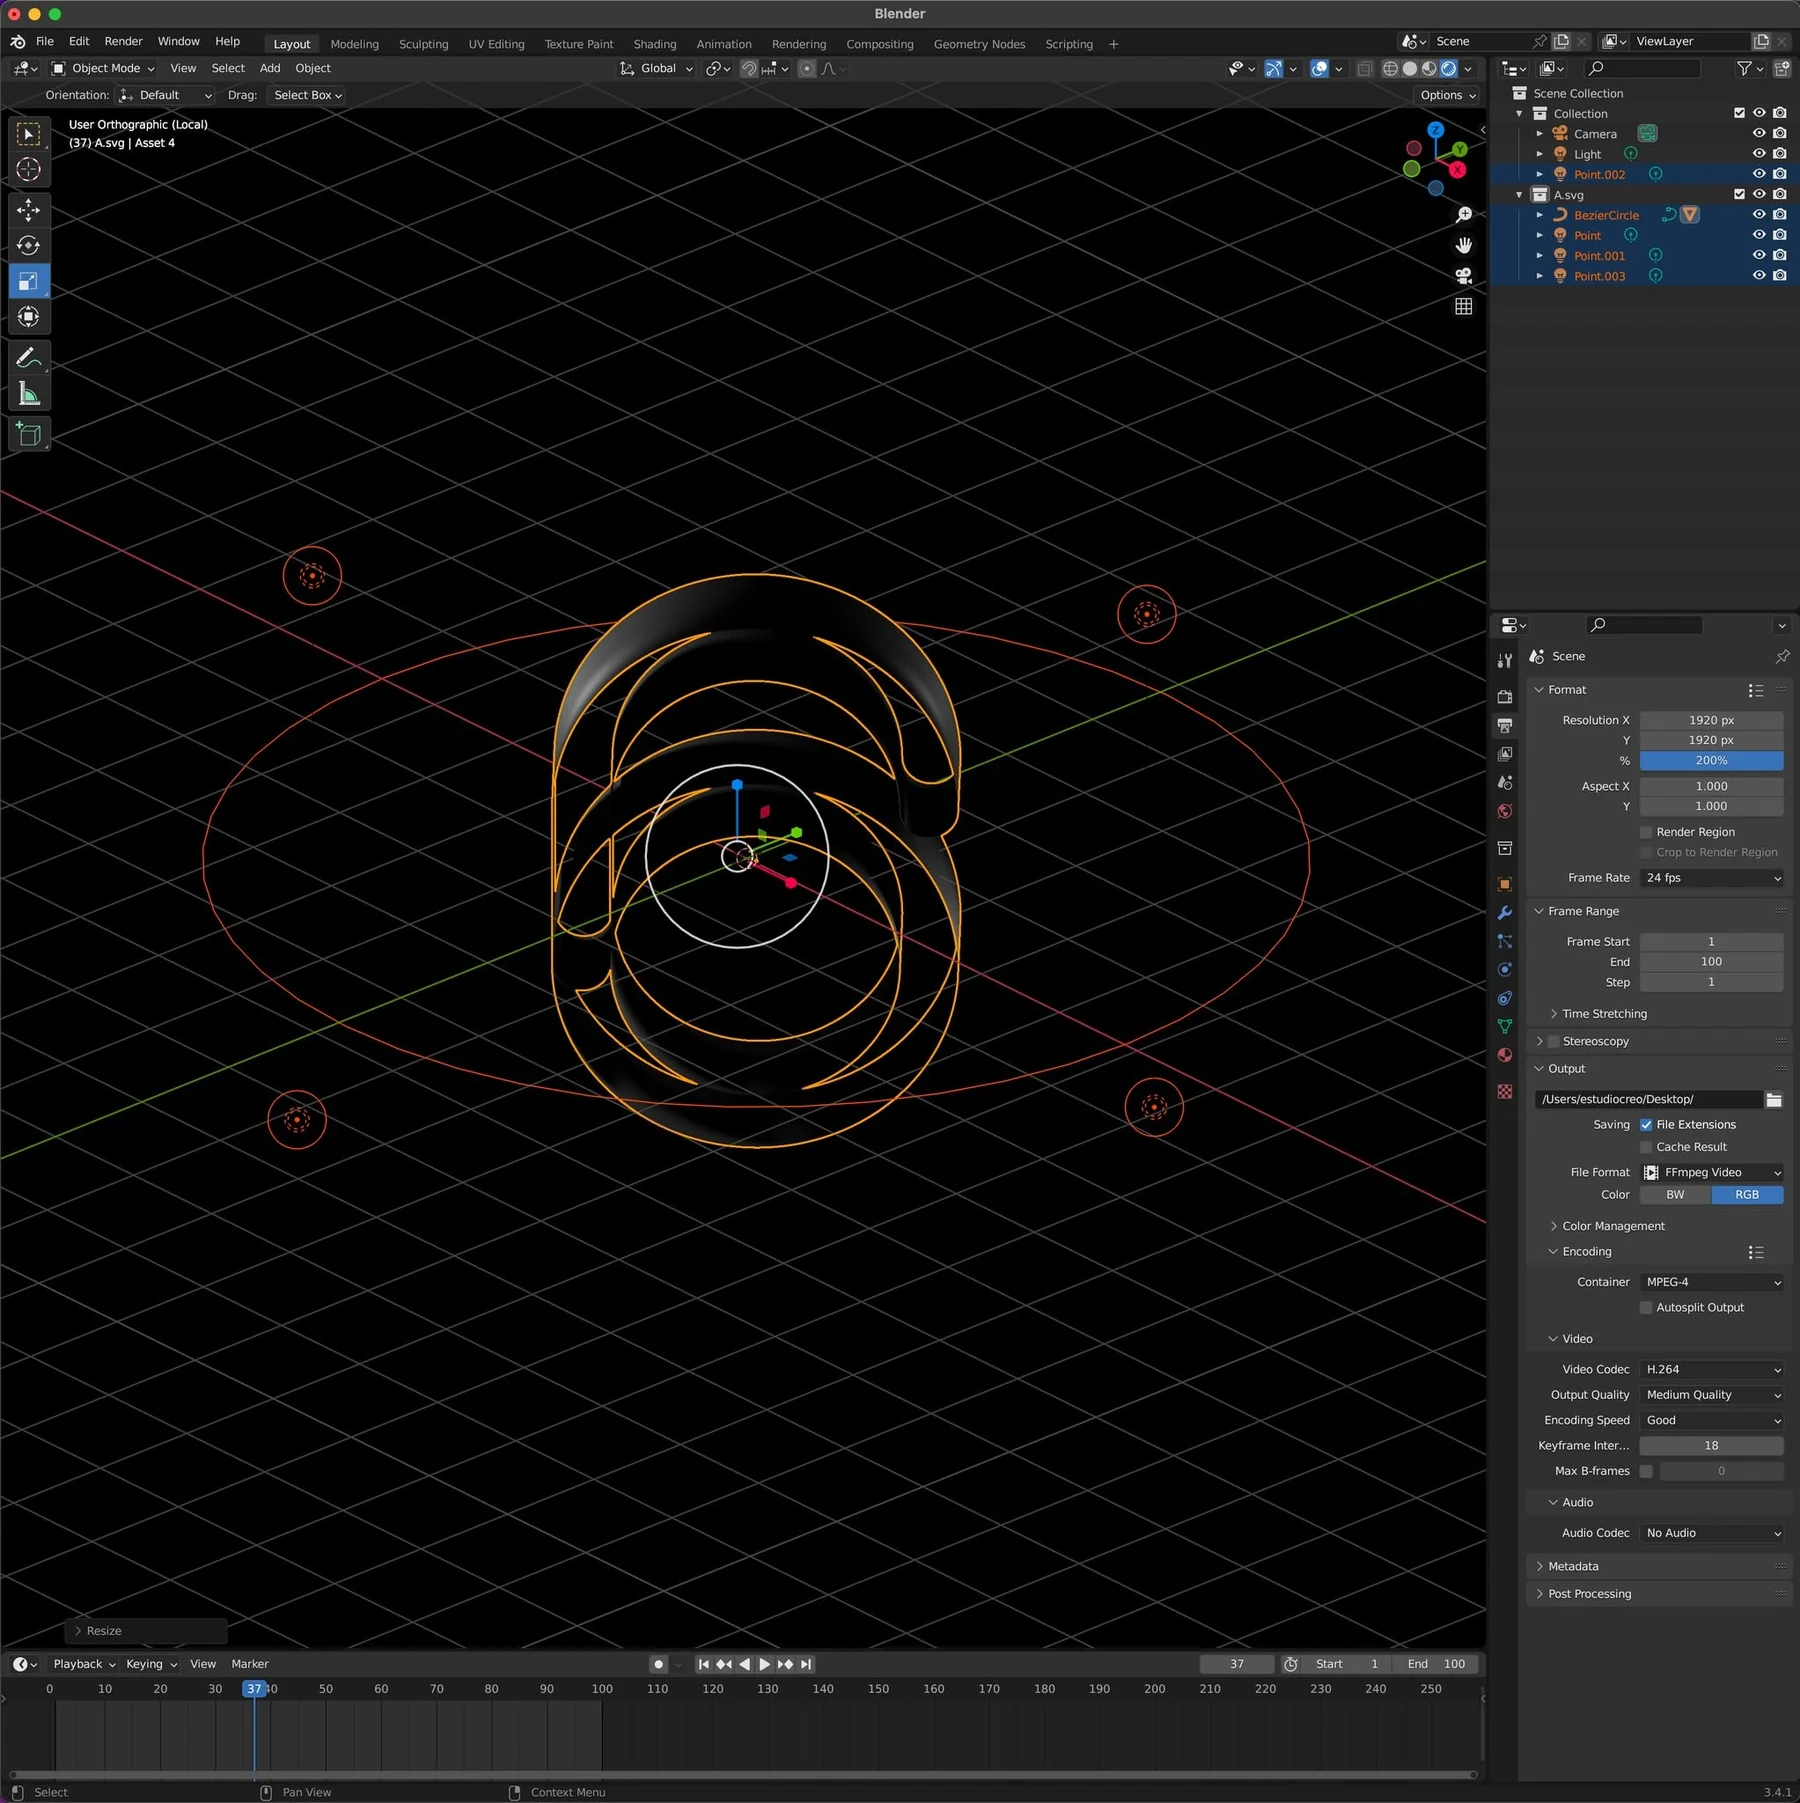Select the Add Cube tool

[28, 434]
